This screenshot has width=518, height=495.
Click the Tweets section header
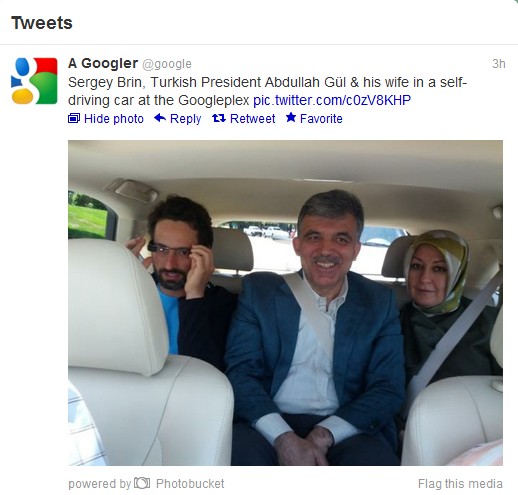coord(42,23)
